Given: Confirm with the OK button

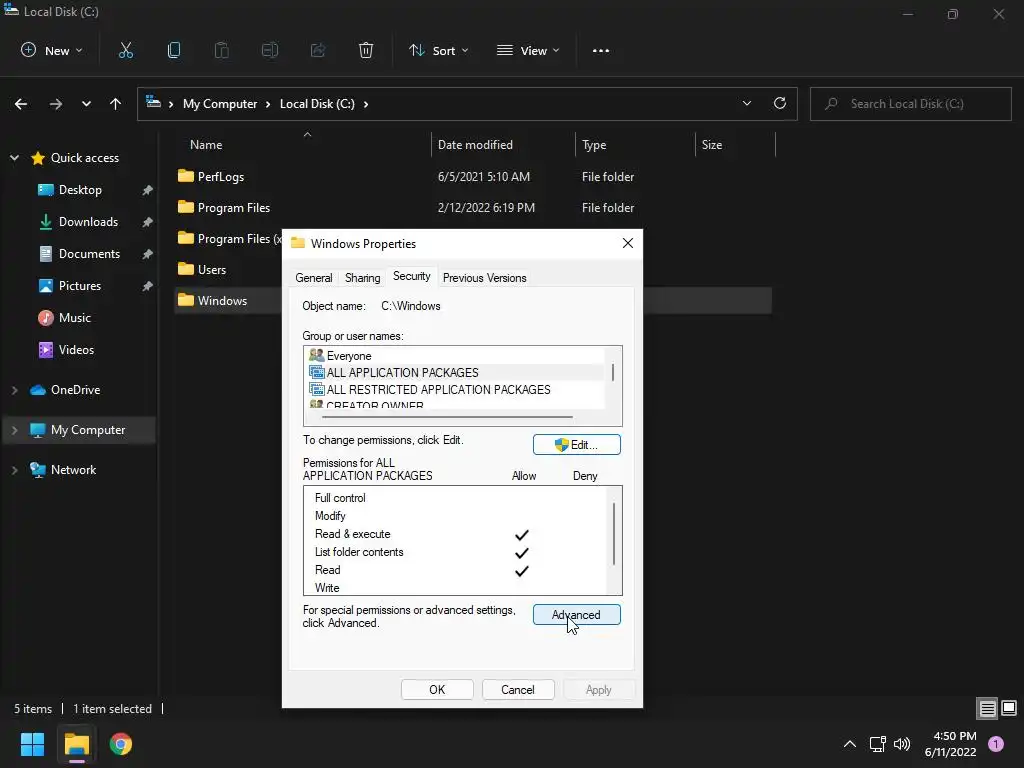Looking at the screenshot, I should click(437, 690).
